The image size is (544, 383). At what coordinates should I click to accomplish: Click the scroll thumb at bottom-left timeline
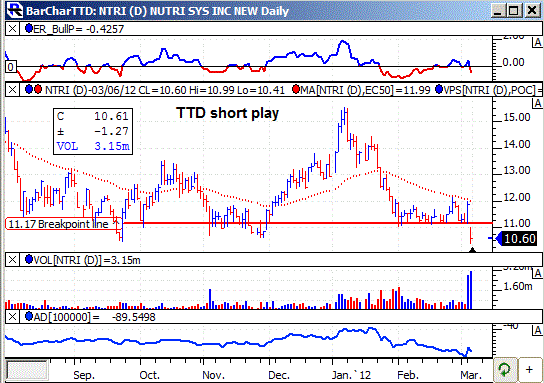pyautogui.click(x=27, y=371)
